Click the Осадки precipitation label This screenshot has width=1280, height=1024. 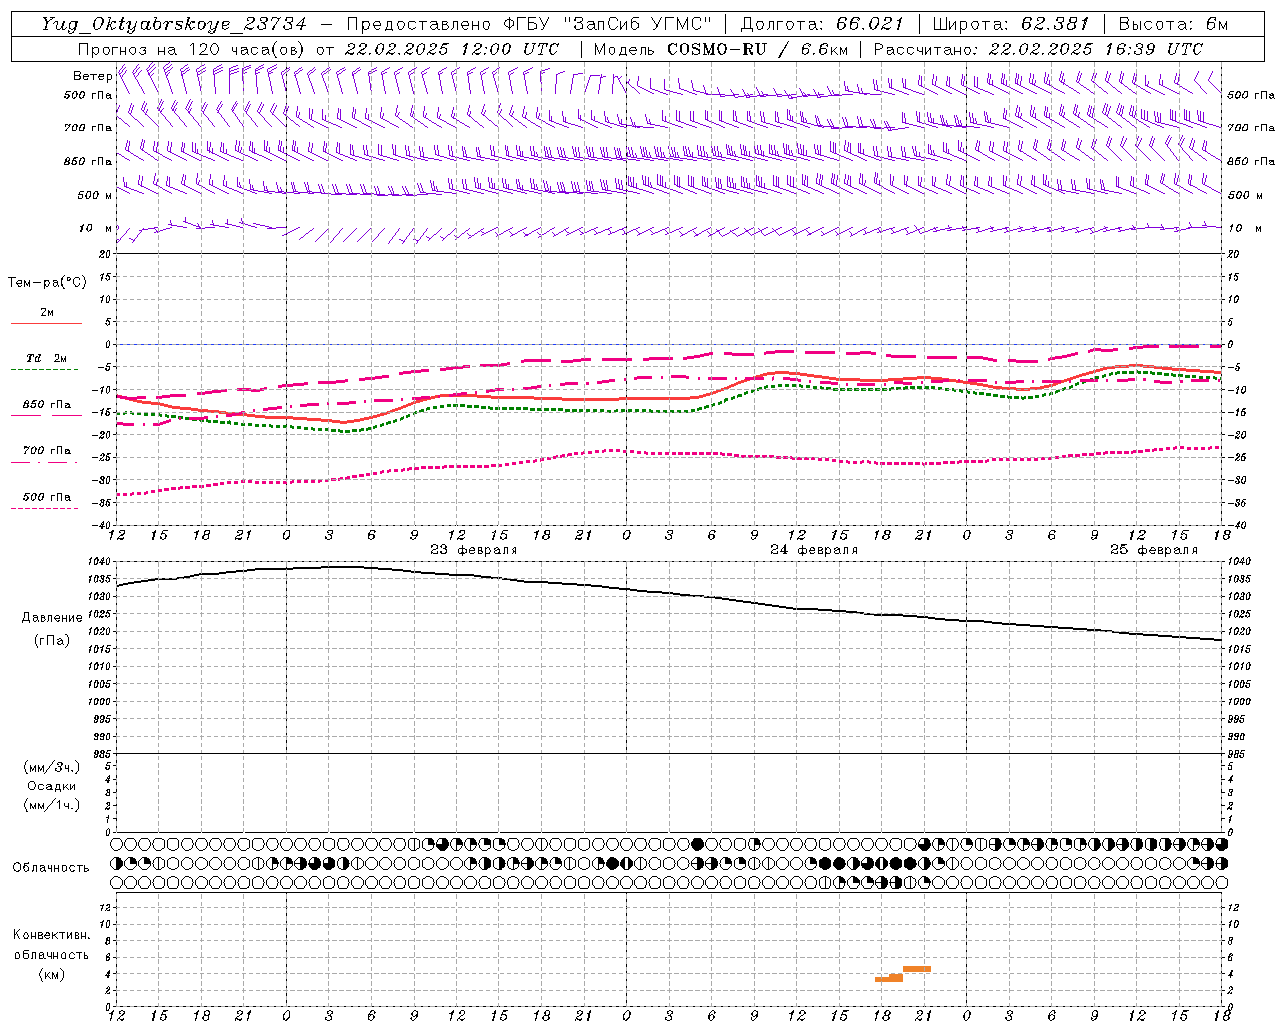(52, 786)
